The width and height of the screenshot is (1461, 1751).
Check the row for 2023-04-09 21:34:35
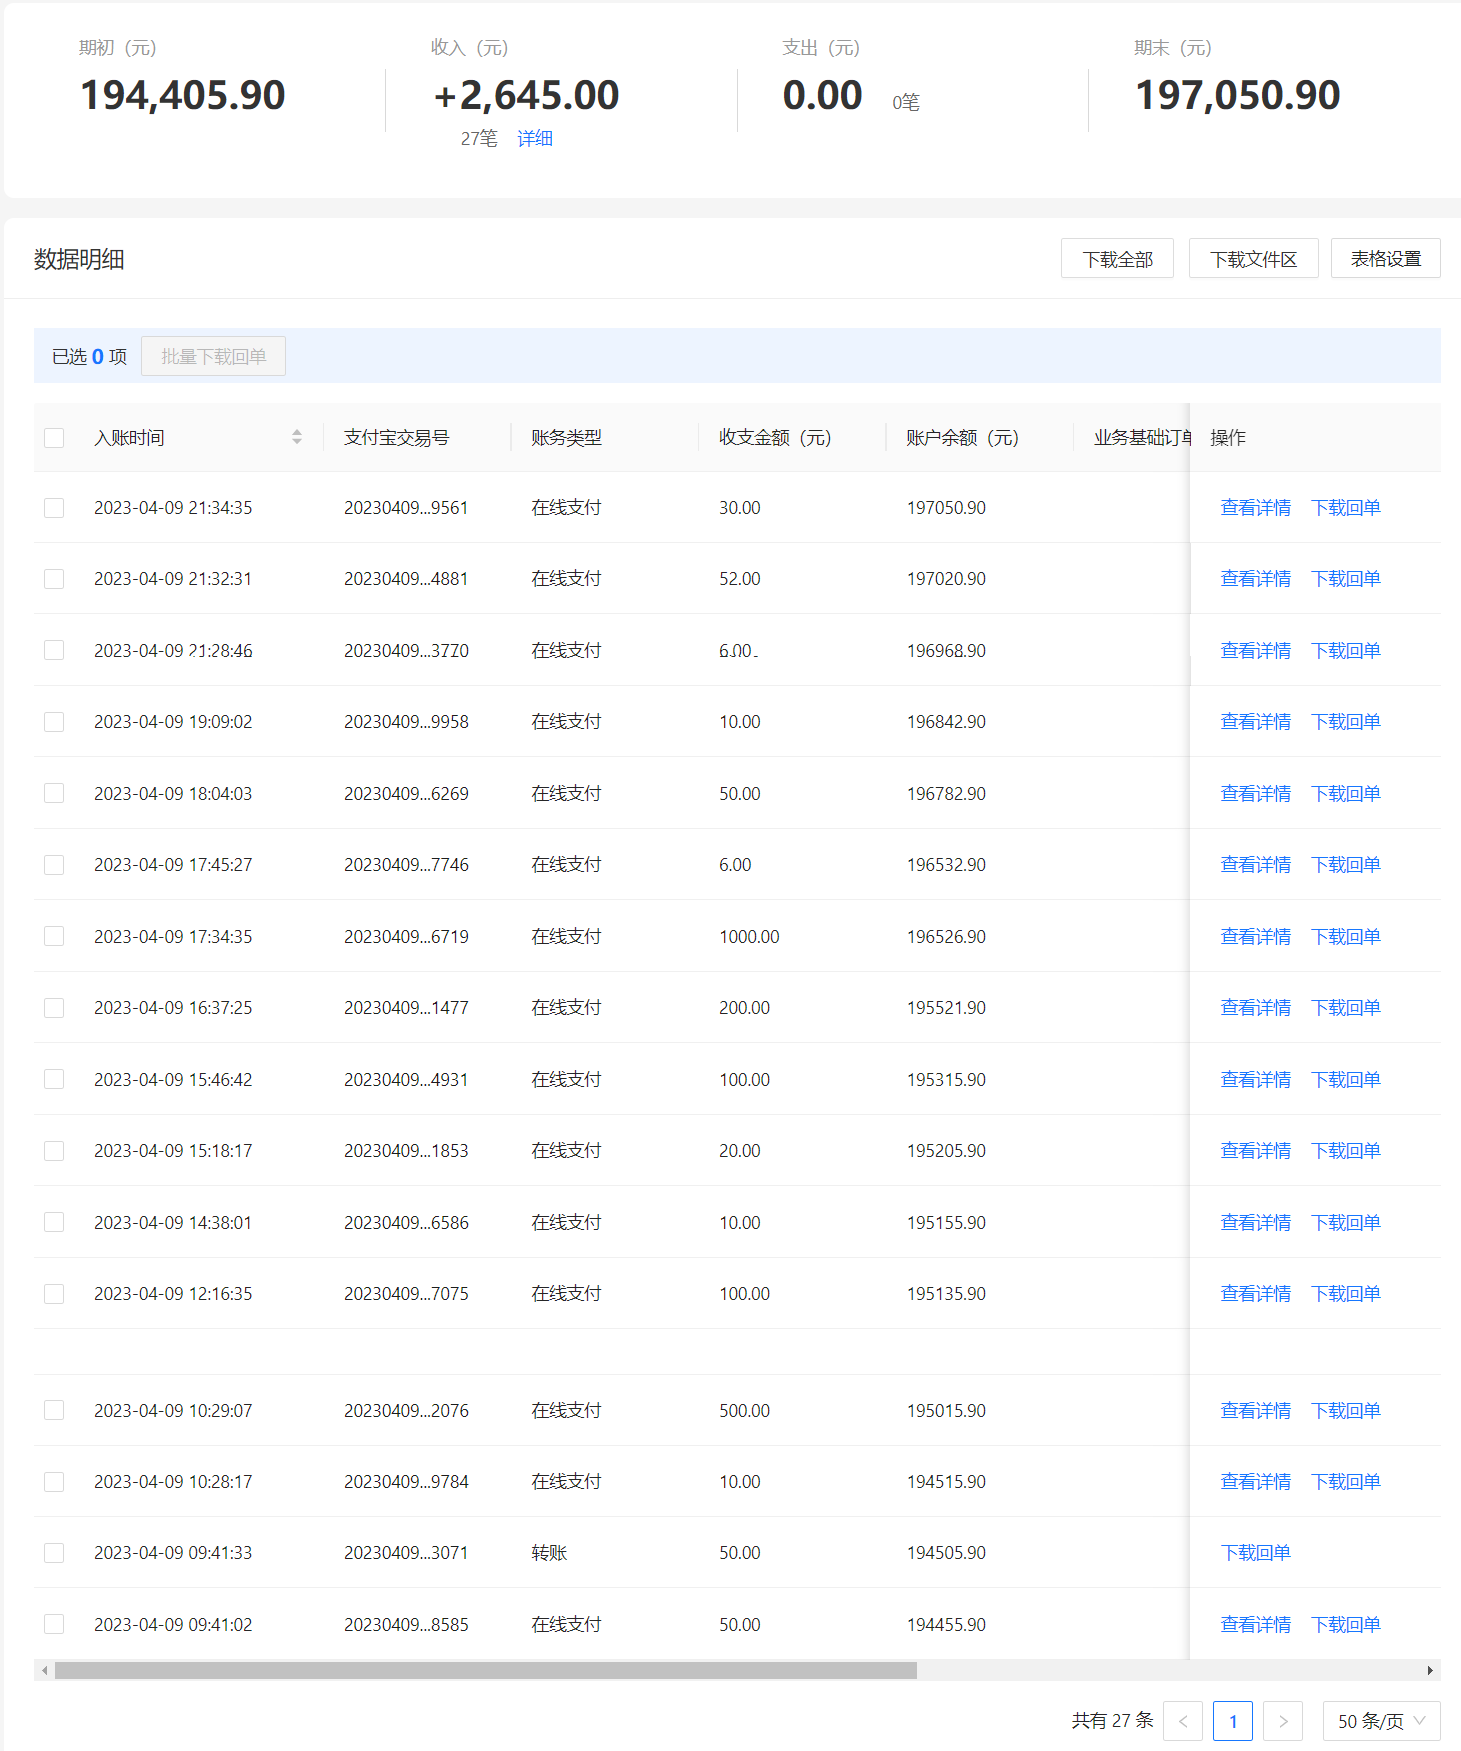(x=54, y=508)
